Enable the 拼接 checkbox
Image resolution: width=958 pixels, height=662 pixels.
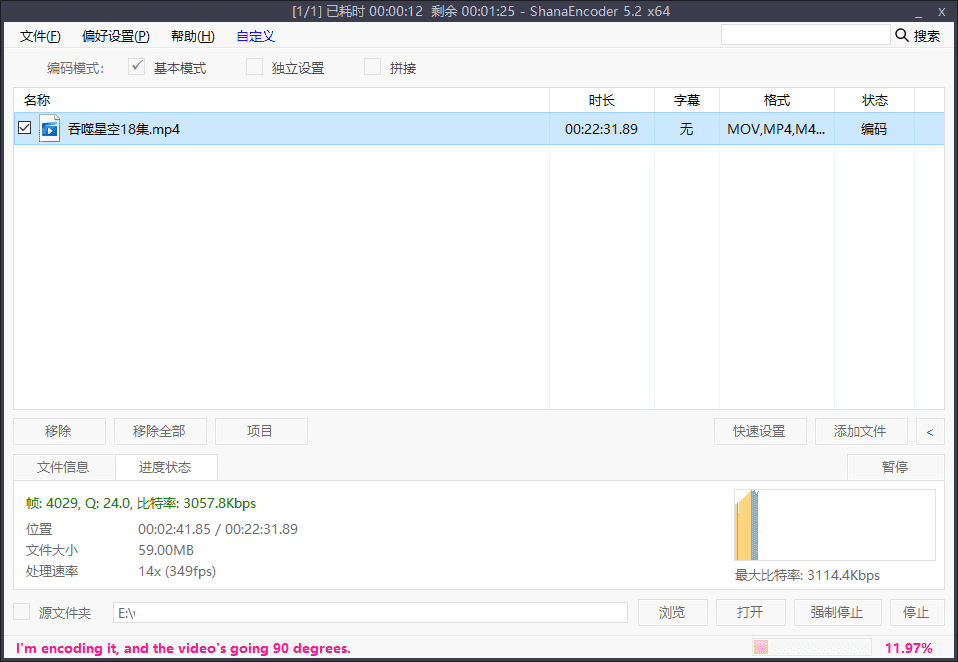tap(373, 68)
